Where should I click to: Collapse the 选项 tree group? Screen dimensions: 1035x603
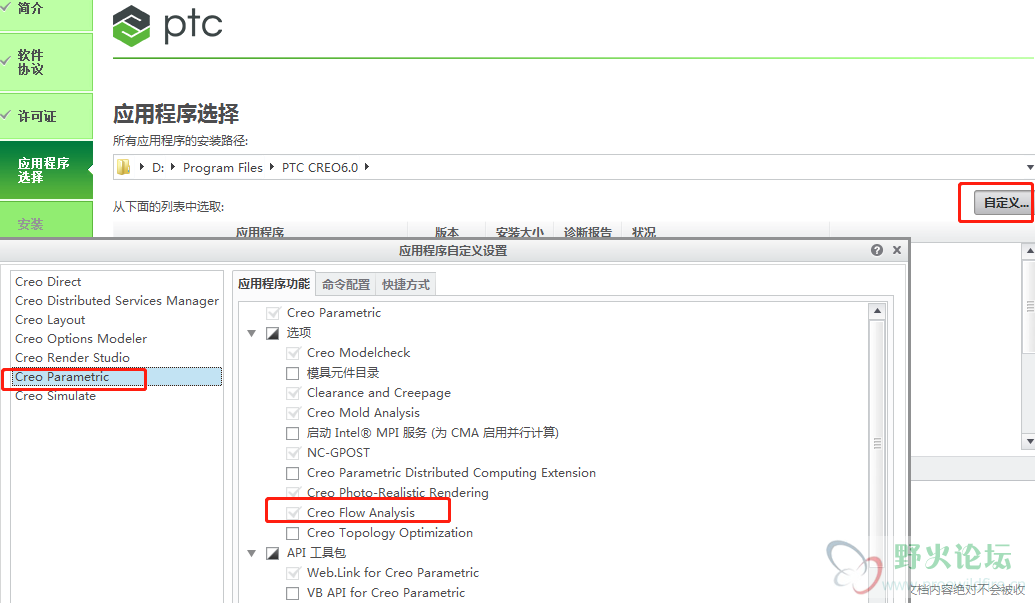pos(251,333)
